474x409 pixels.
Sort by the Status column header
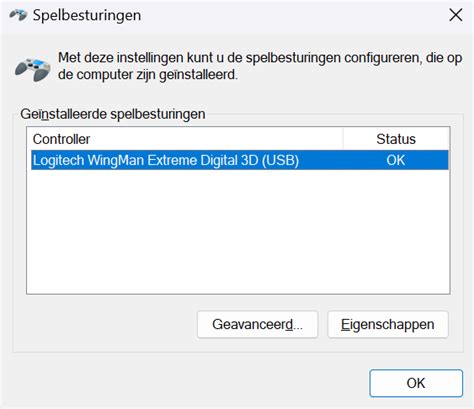pos(396,139)
